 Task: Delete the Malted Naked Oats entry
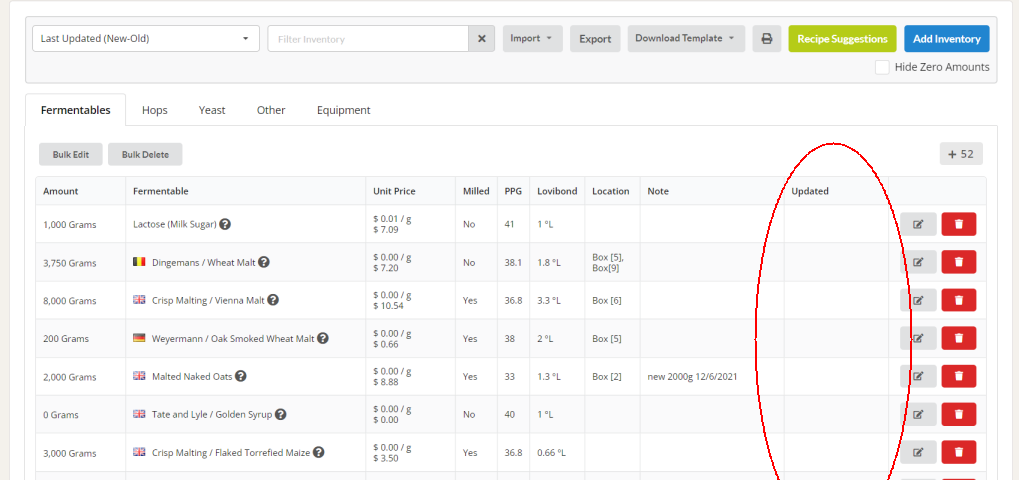(x=959, y=376)
